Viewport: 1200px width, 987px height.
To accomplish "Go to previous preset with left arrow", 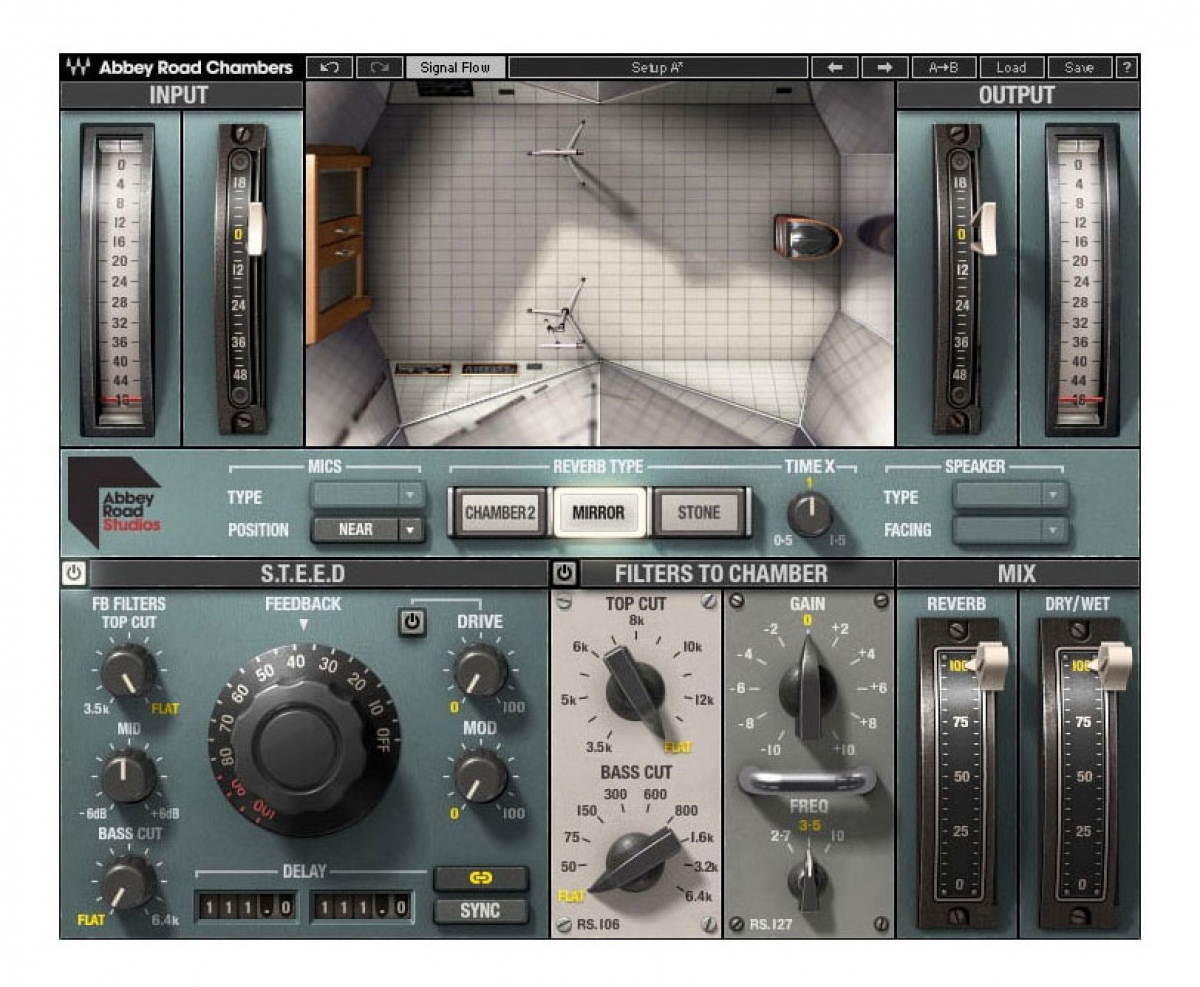I will (835, 68).
